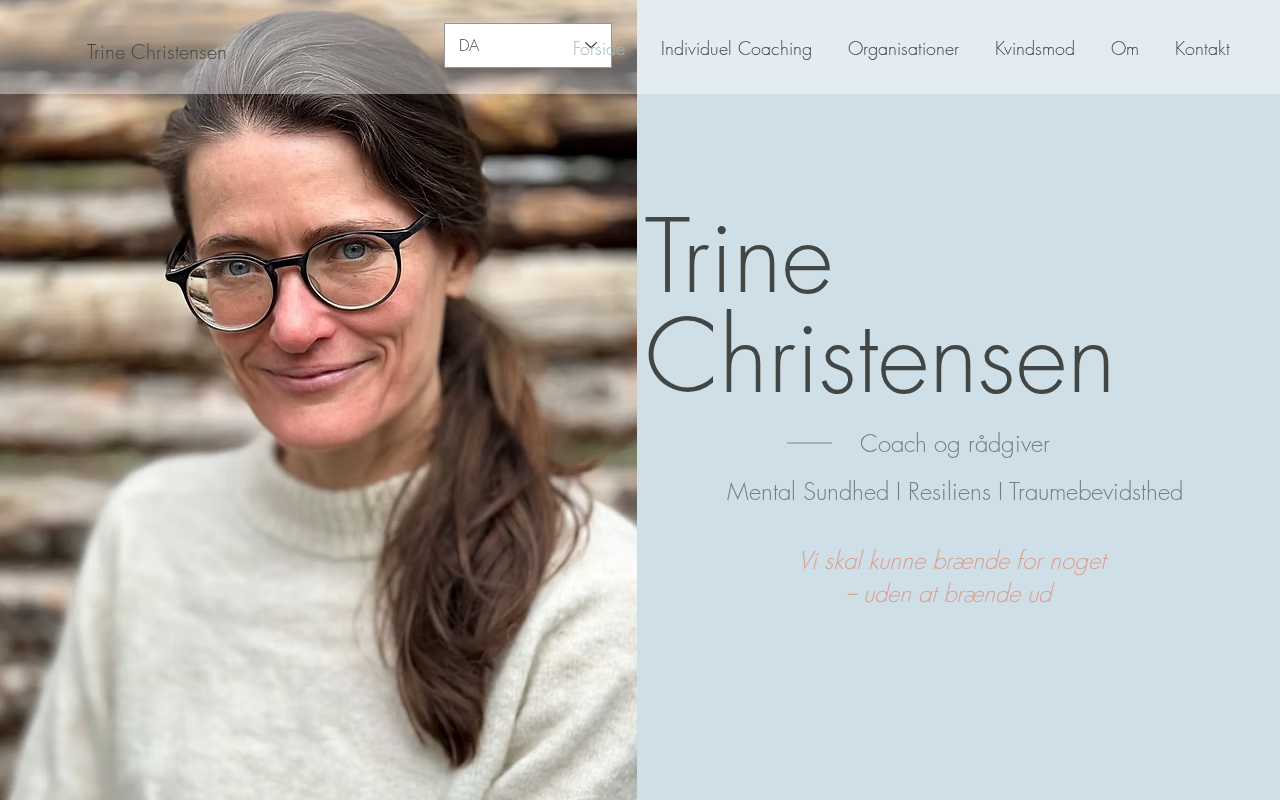Click the Trine Christensen site title logo
The image size is (1280, 800).
point(156,52)
